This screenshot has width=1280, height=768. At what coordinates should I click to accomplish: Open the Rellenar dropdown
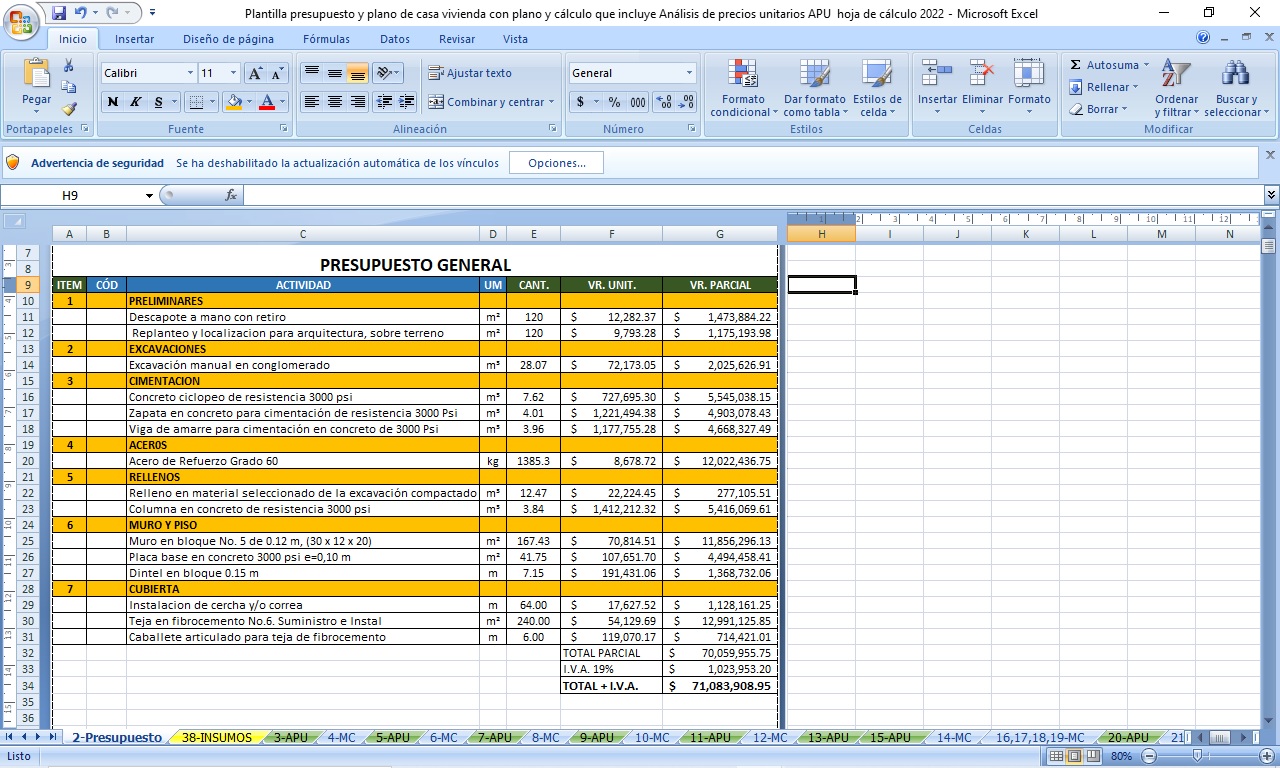tap(1104, 87)
